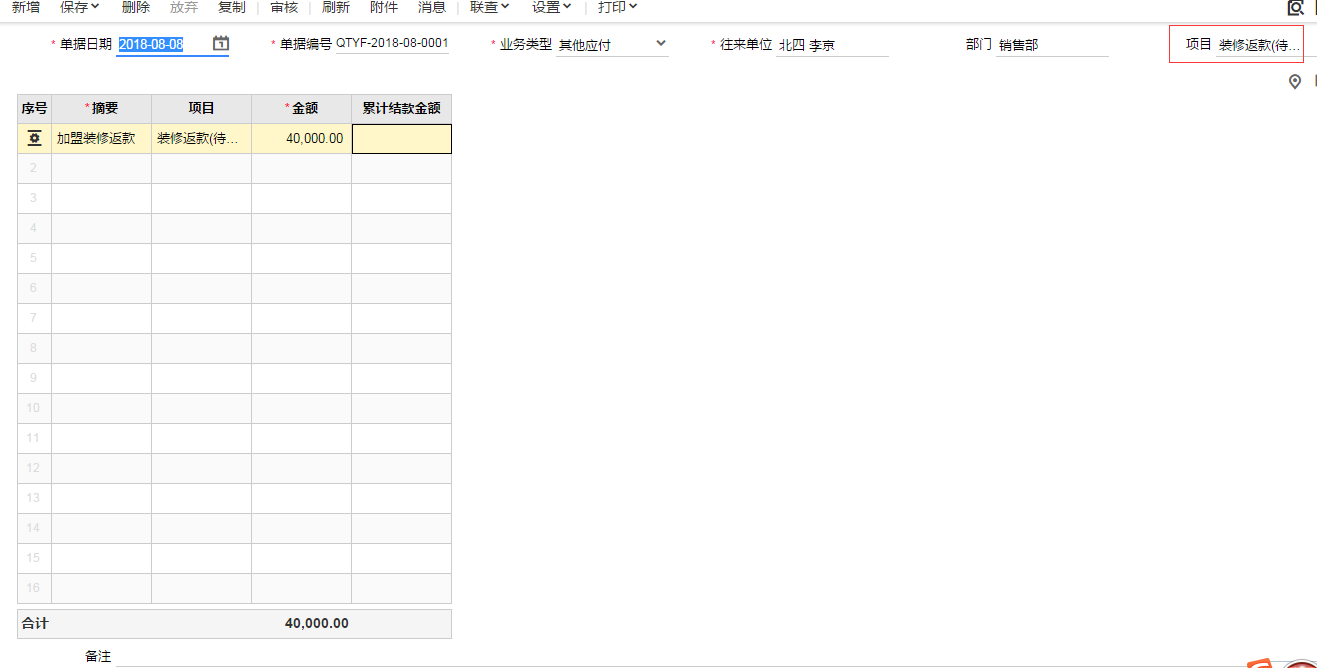Open the 设置 dropdown menu

pyautogui.click(x=552, y=8)
